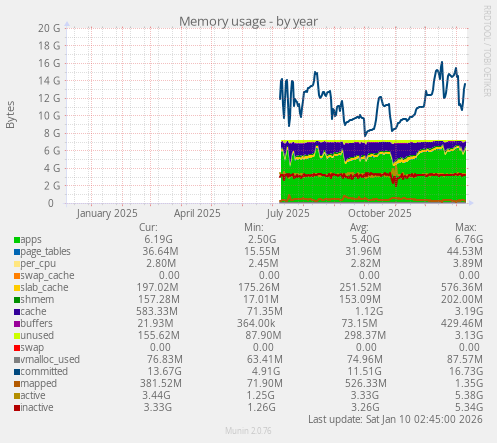Select the 'cache' legend label
497x443 pixels.
(33, 311)
